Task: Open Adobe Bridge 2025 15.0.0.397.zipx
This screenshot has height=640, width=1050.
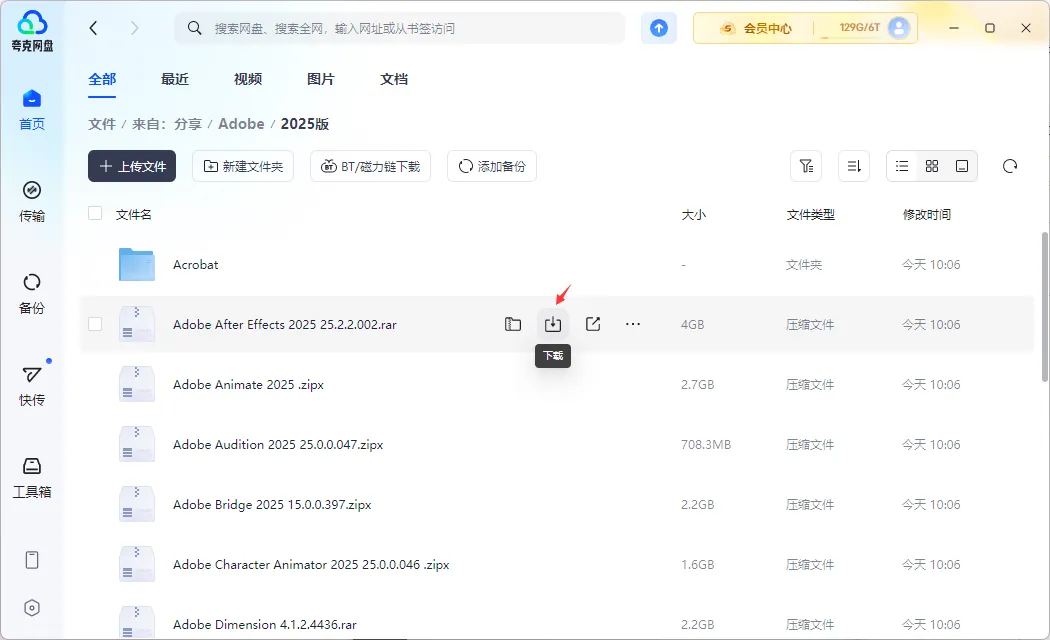Action: (x=272, y=504)
